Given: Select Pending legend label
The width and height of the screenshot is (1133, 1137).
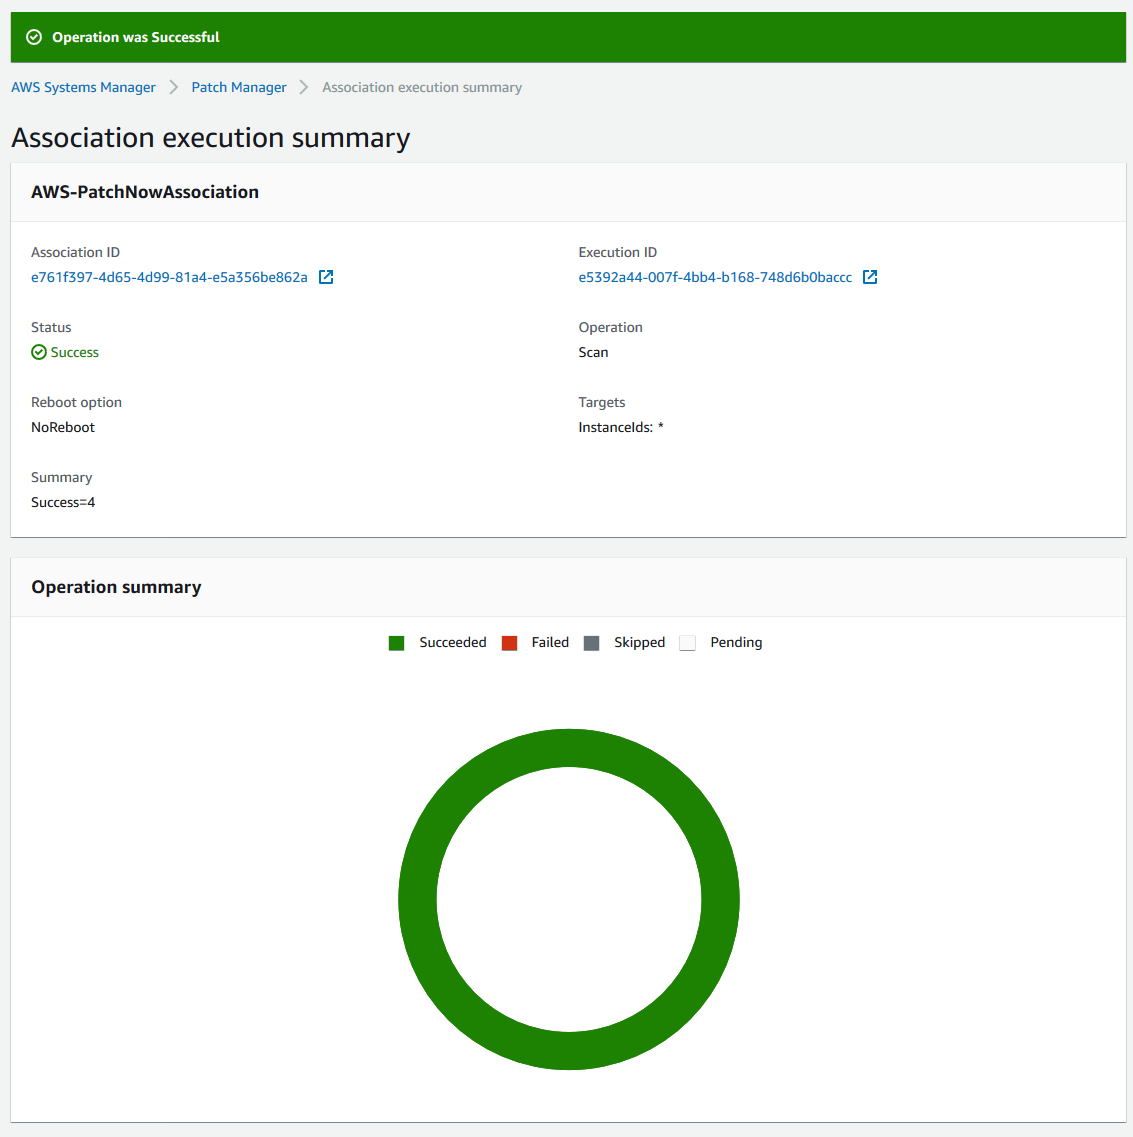Looking at the screenshot, I should point(736,642).
